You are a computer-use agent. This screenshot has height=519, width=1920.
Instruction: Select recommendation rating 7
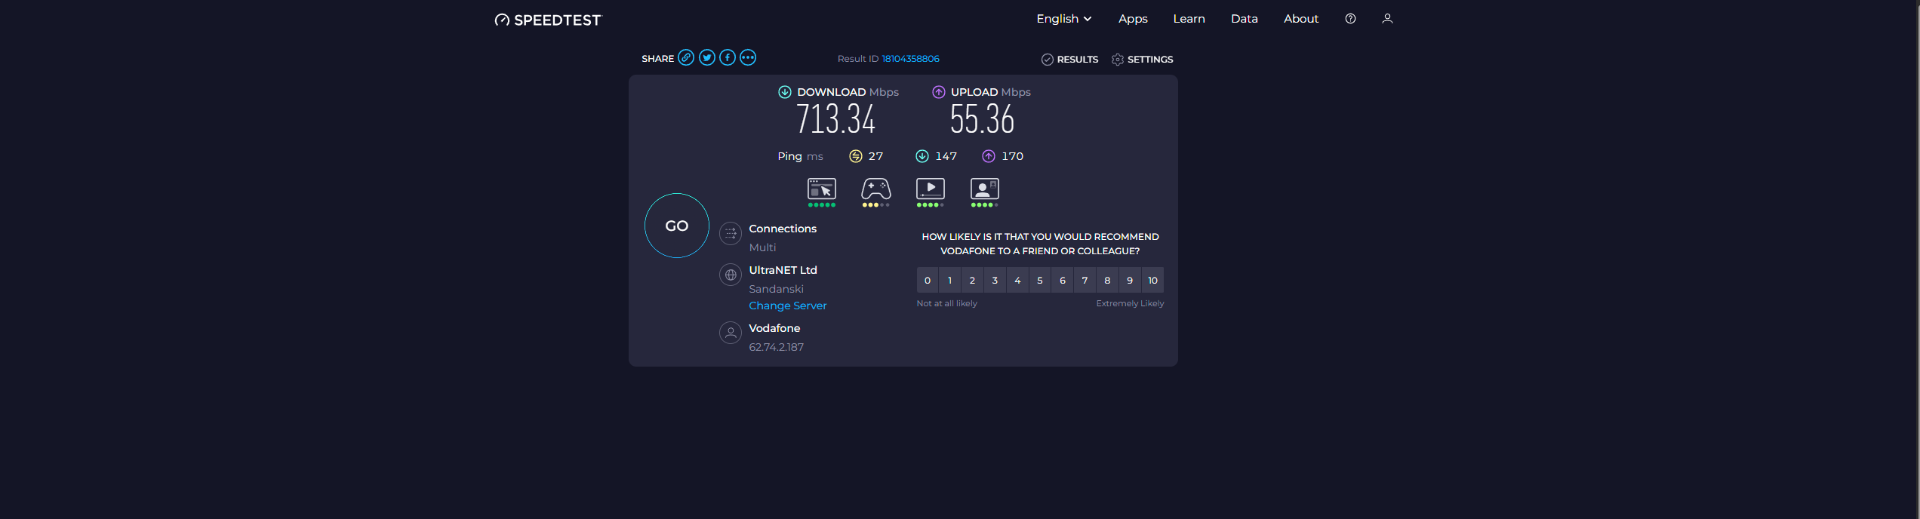click(x=1085, y=280)
